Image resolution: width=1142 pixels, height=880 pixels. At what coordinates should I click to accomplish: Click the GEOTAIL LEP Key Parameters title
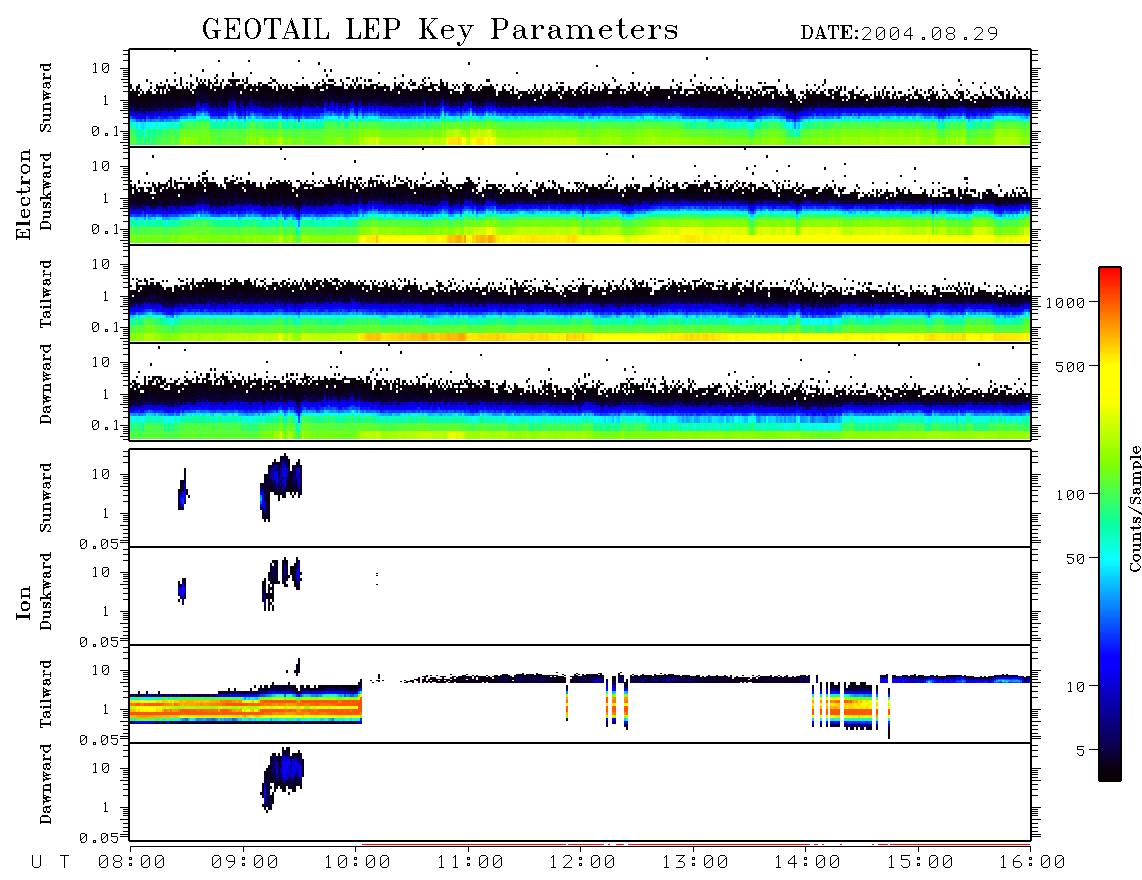click(440, 30)
